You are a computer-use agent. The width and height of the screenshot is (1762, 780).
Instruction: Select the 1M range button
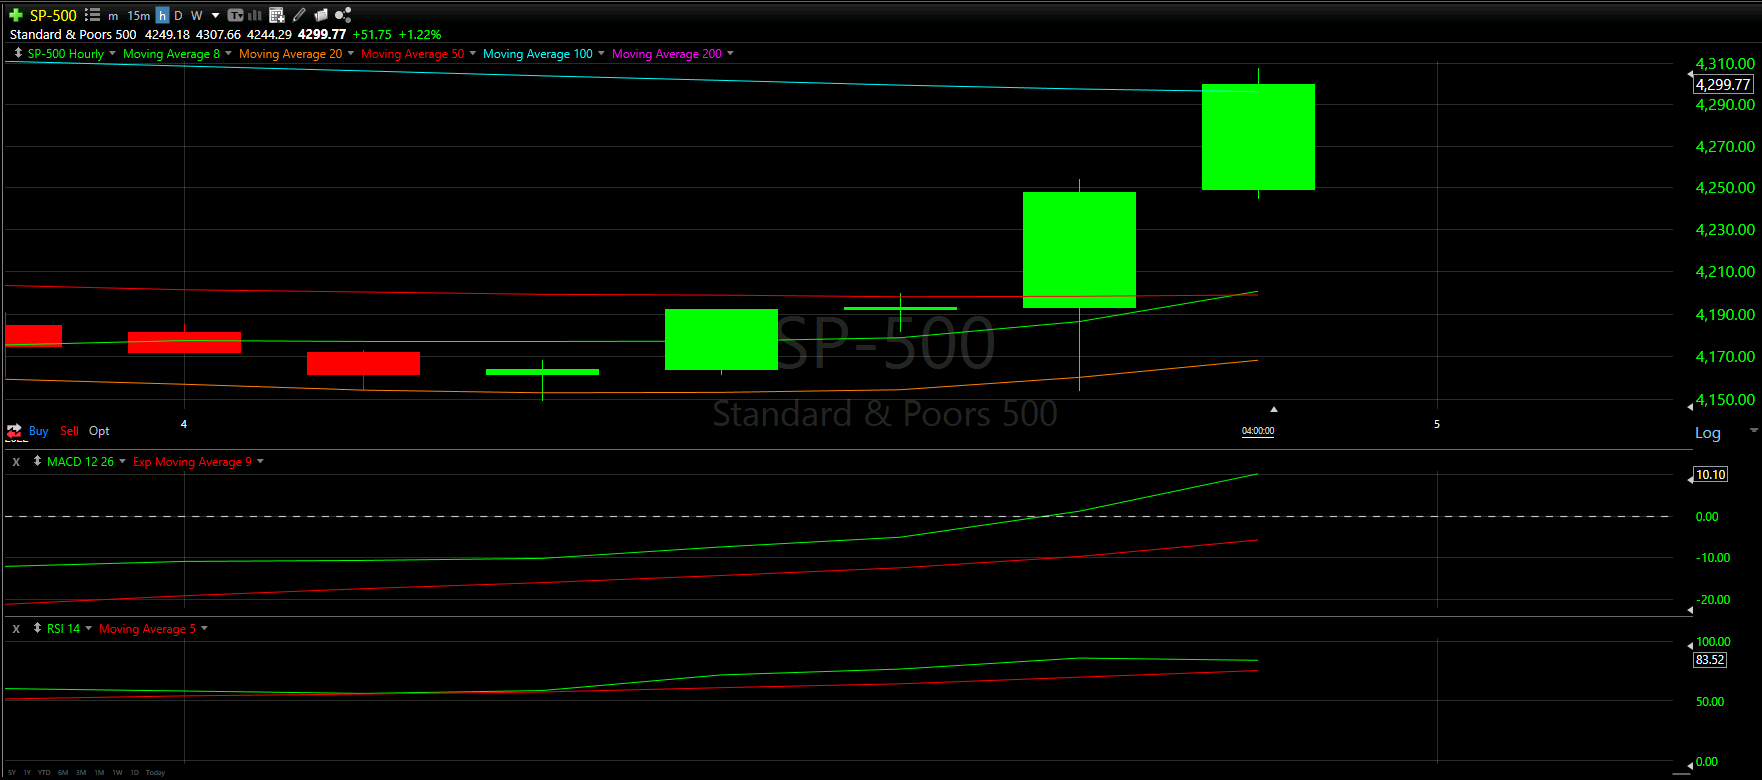99,773
